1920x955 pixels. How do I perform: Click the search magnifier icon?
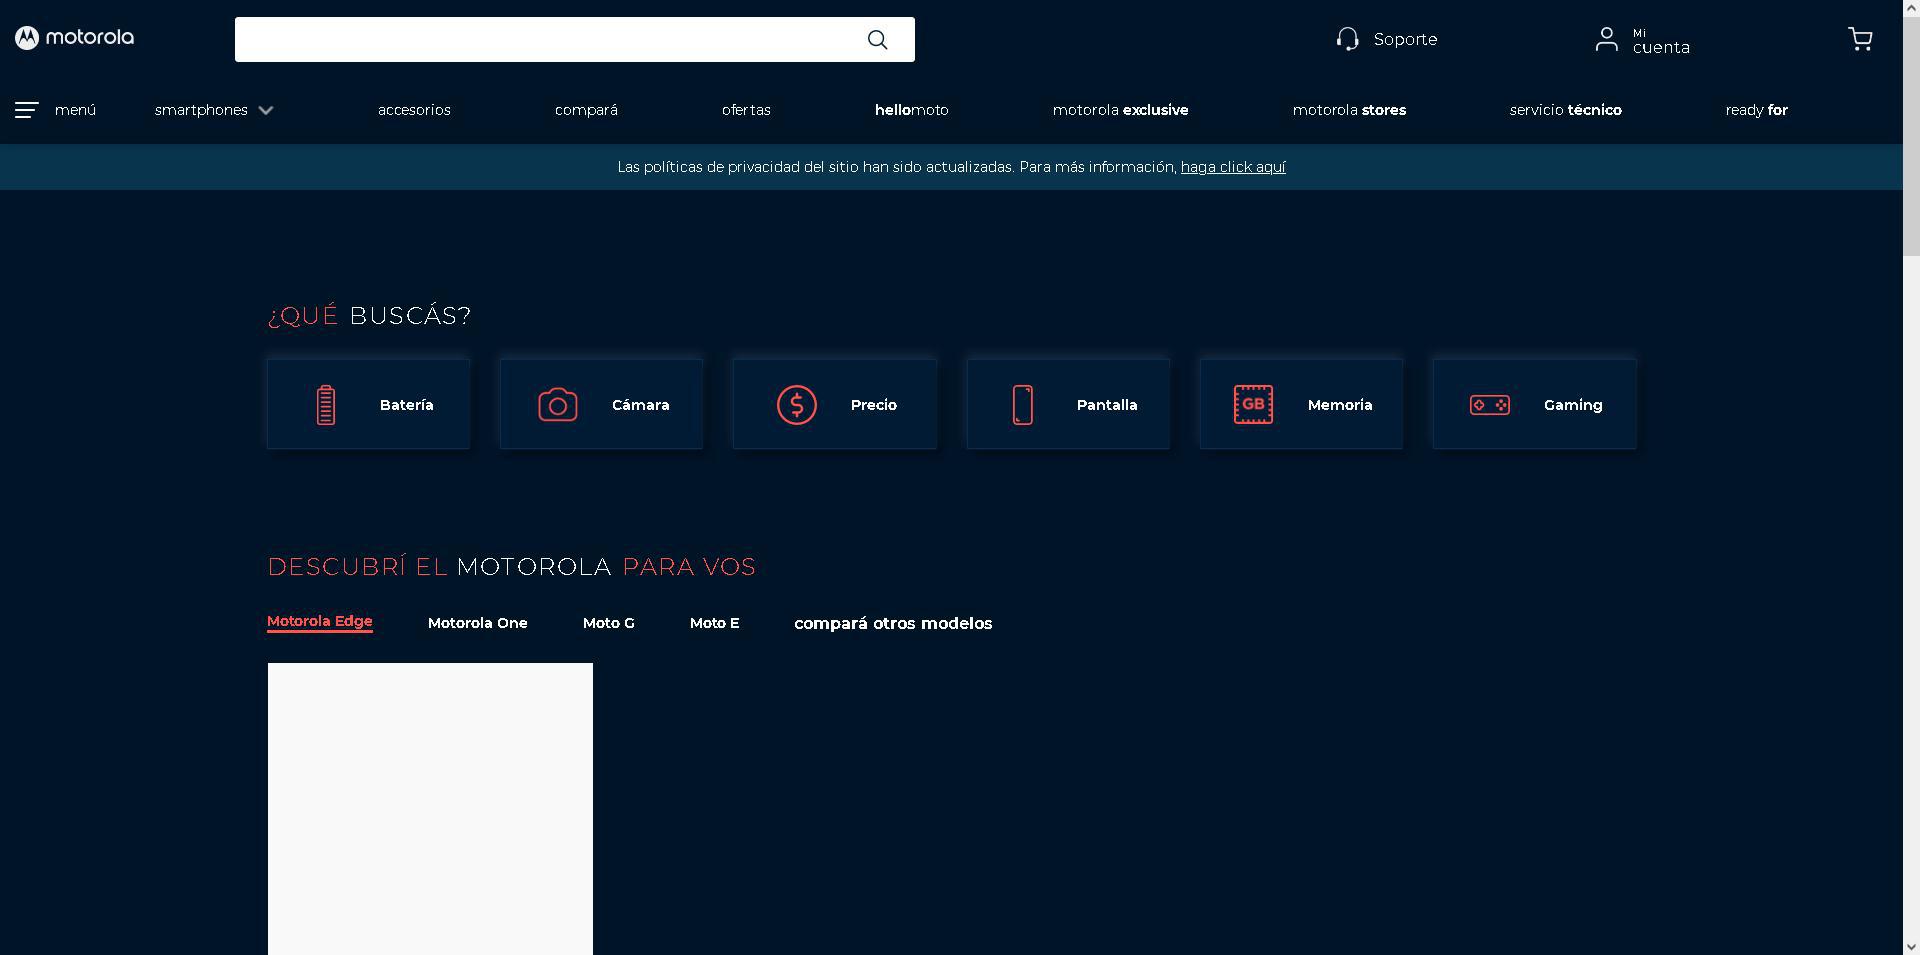click(877, 40)
